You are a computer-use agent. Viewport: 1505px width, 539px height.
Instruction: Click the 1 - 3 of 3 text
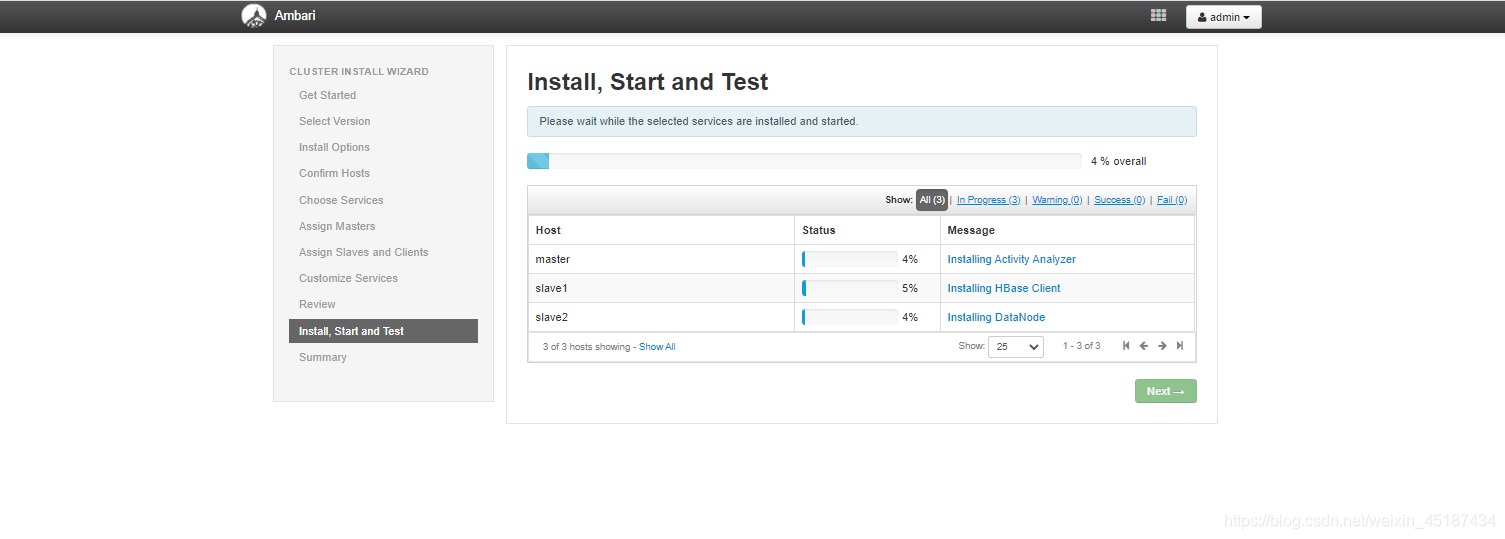click(x=1081, y=346)
